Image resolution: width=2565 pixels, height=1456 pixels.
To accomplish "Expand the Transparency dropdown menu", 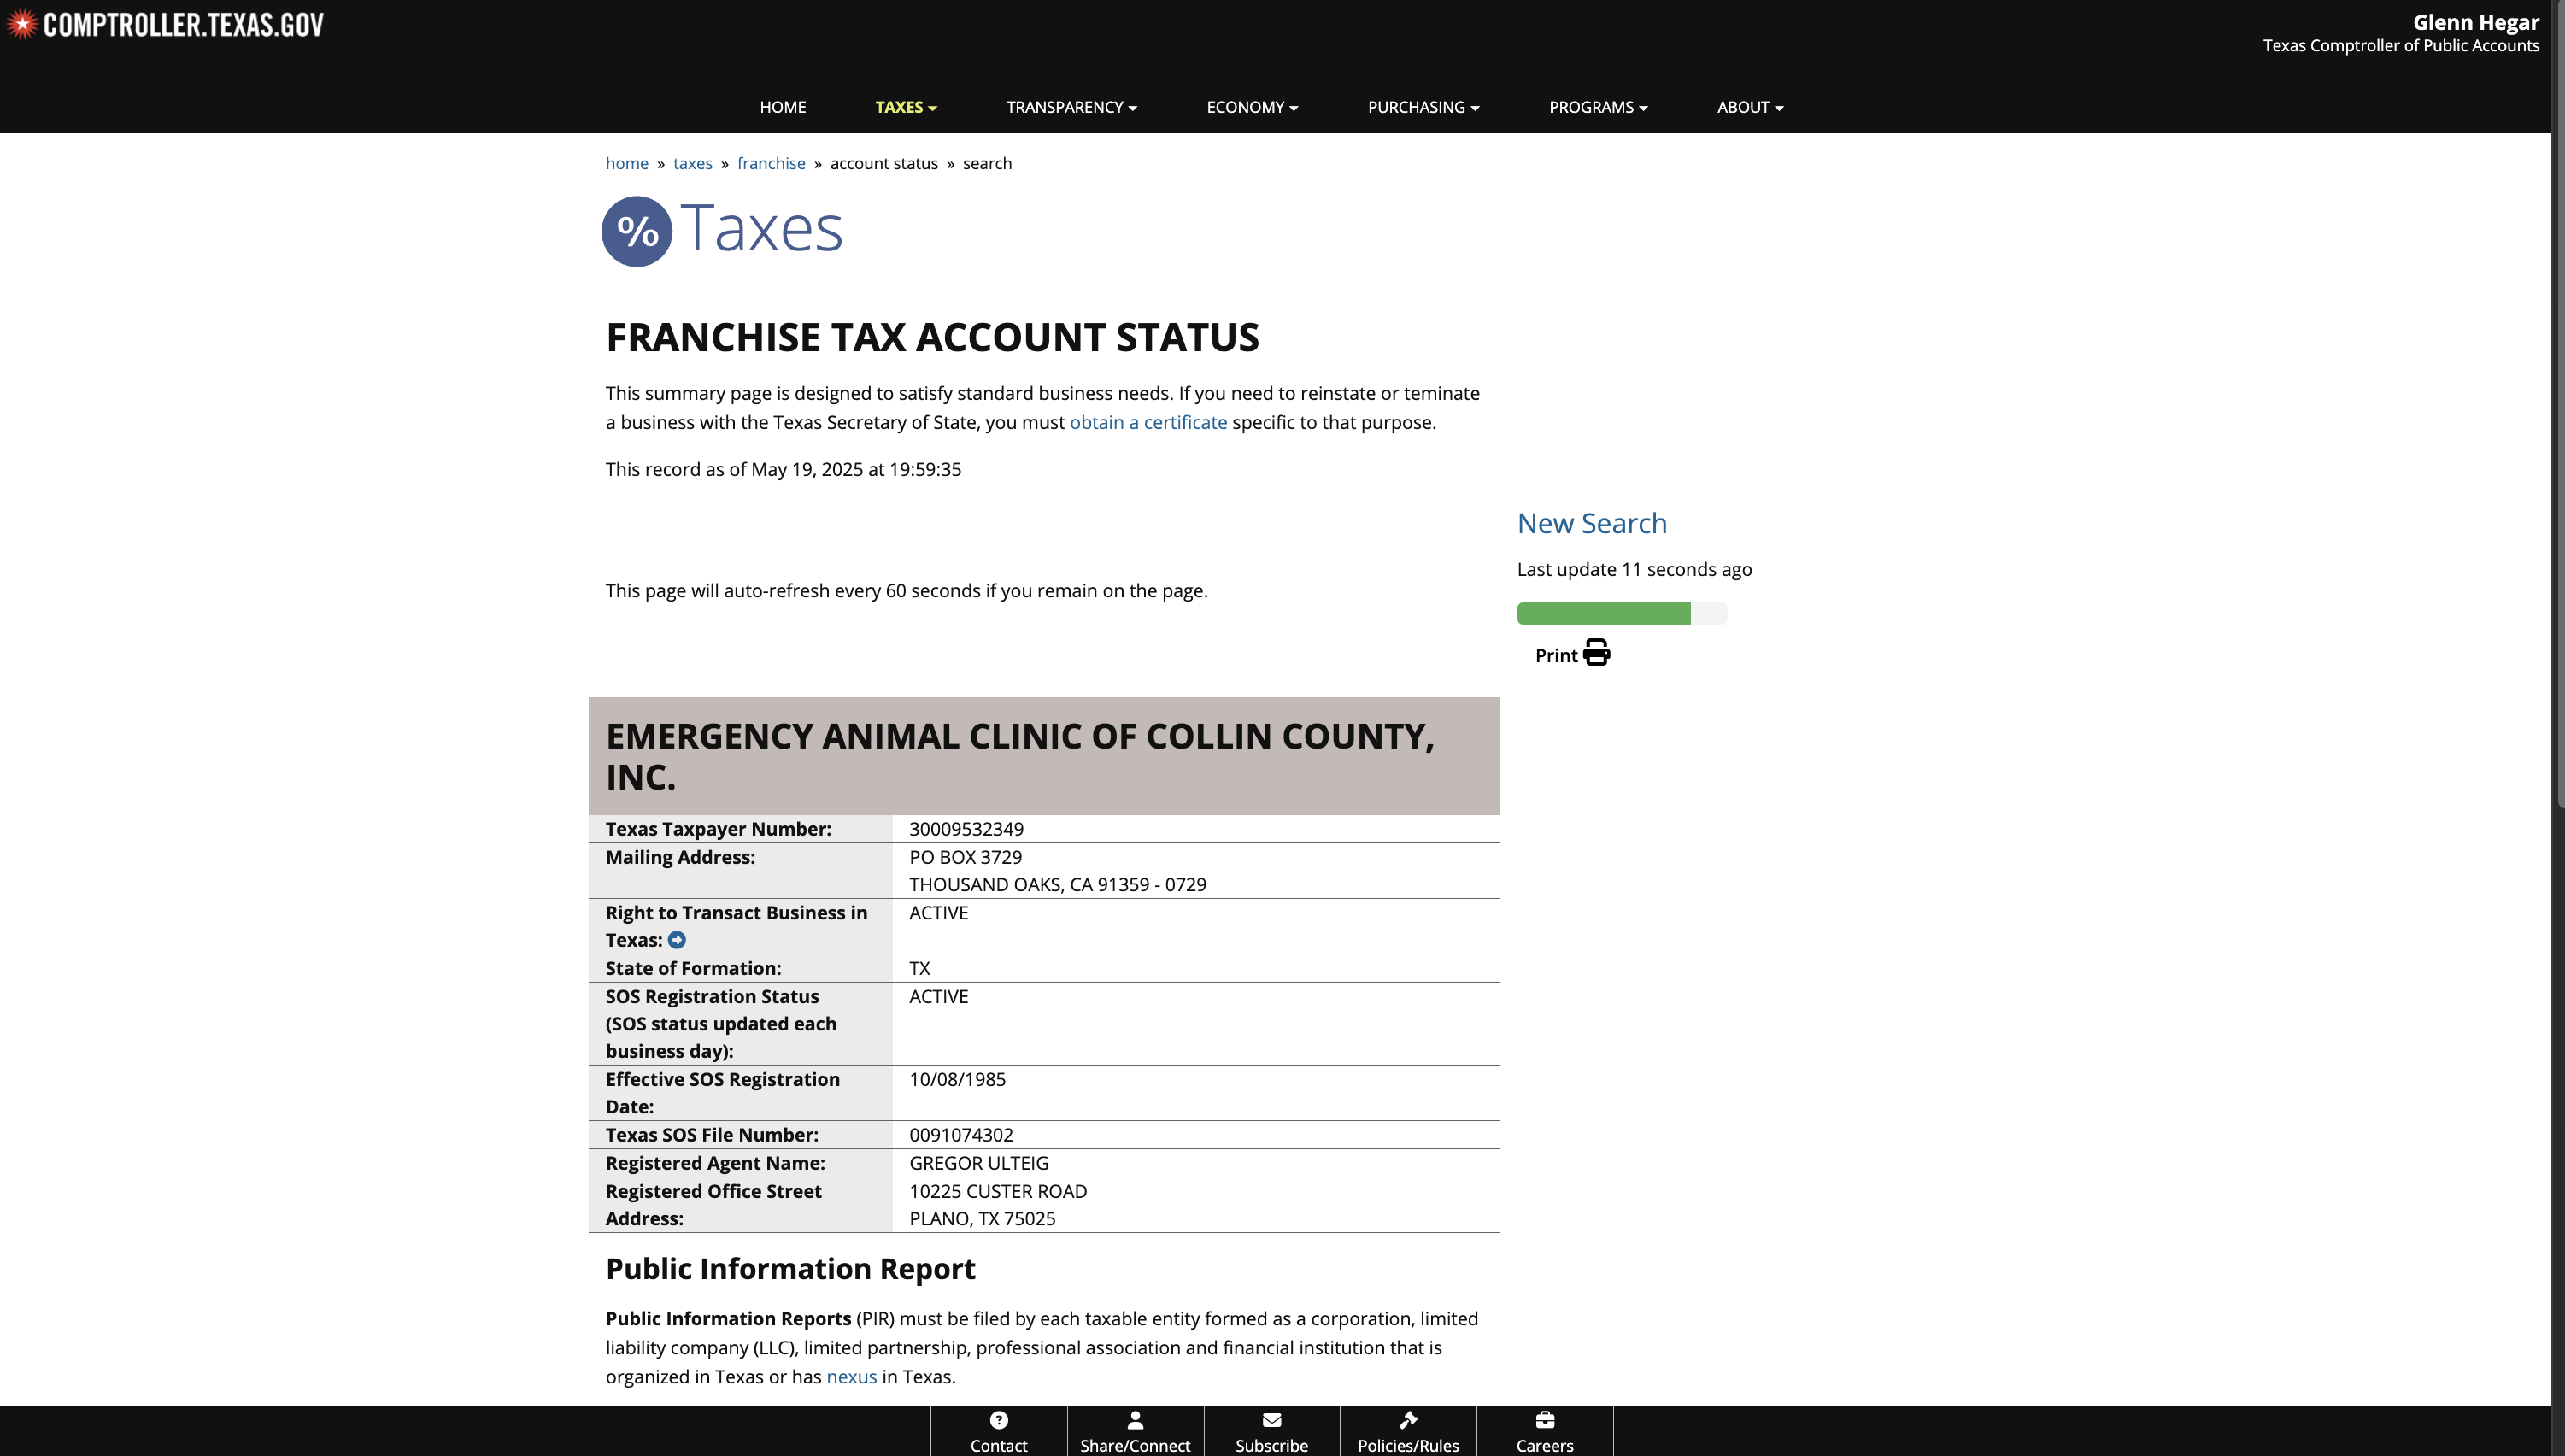I will 1071,107.
